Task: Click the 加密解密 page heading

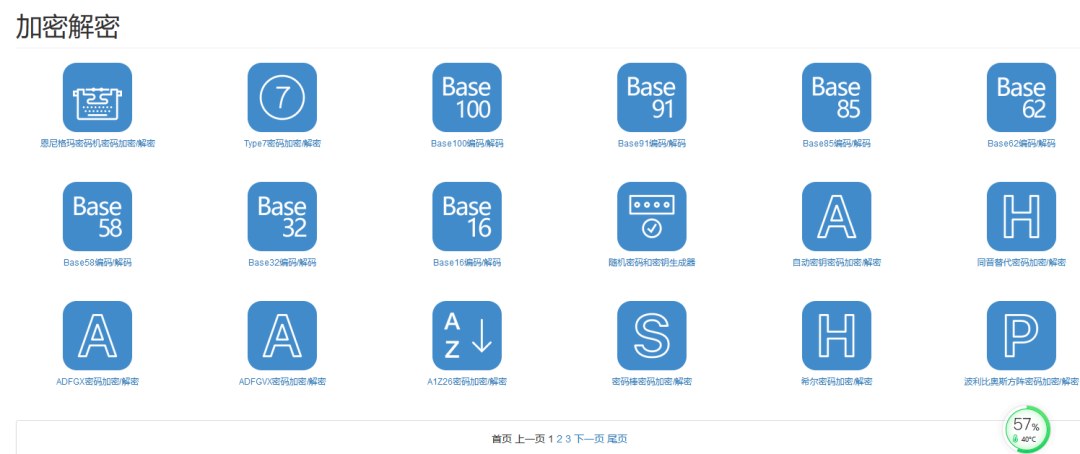Action: coord(68,27)
